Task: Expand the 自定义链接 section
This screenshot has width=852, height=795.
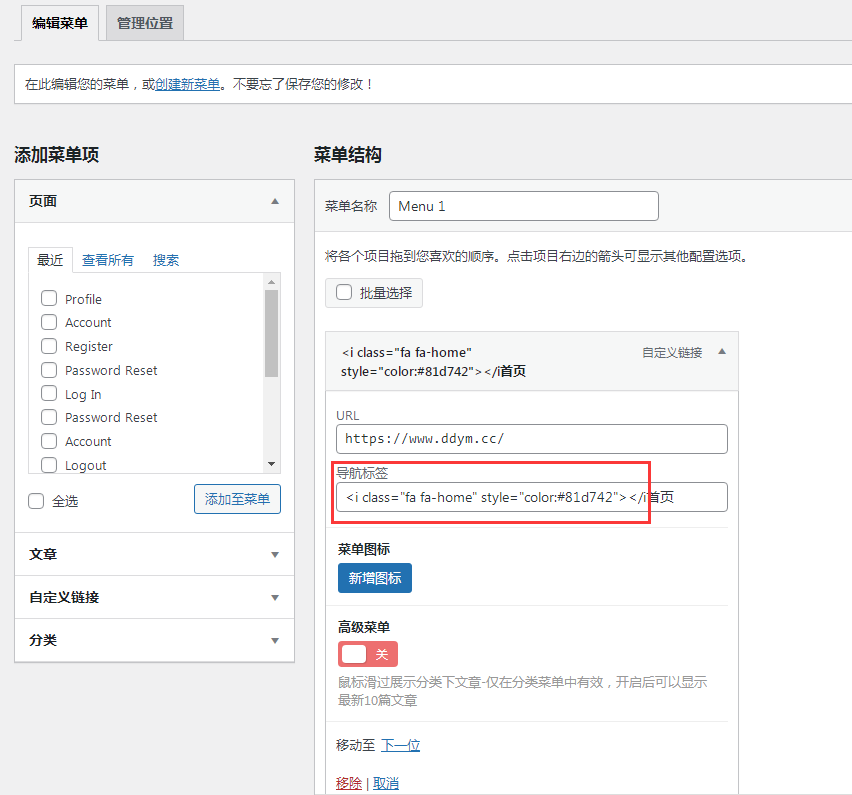Action: pyautogui.click(x=275, y=598)
